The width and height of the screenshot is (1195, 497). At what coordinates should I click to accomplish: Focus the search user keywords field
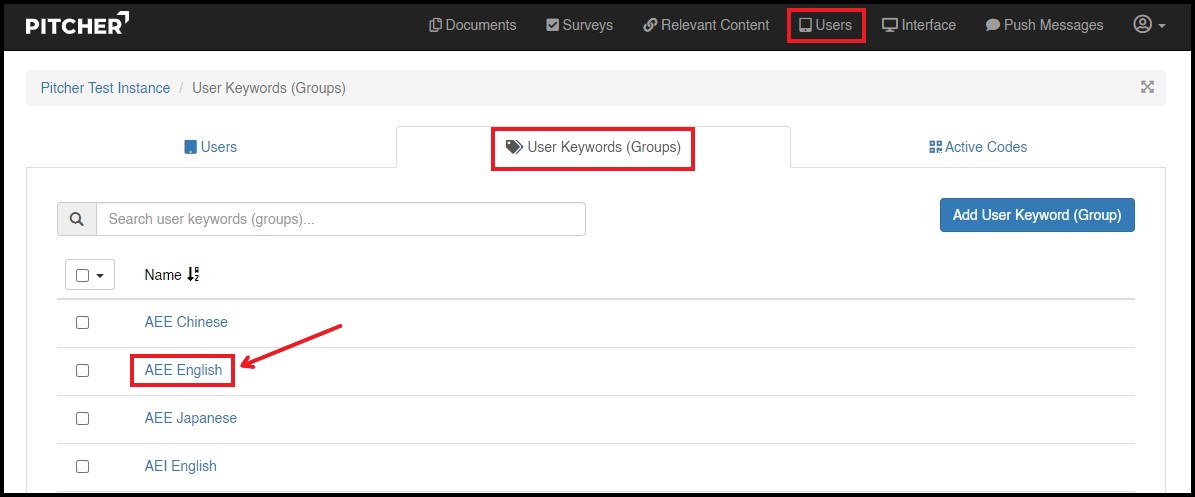tap(340, 219)
